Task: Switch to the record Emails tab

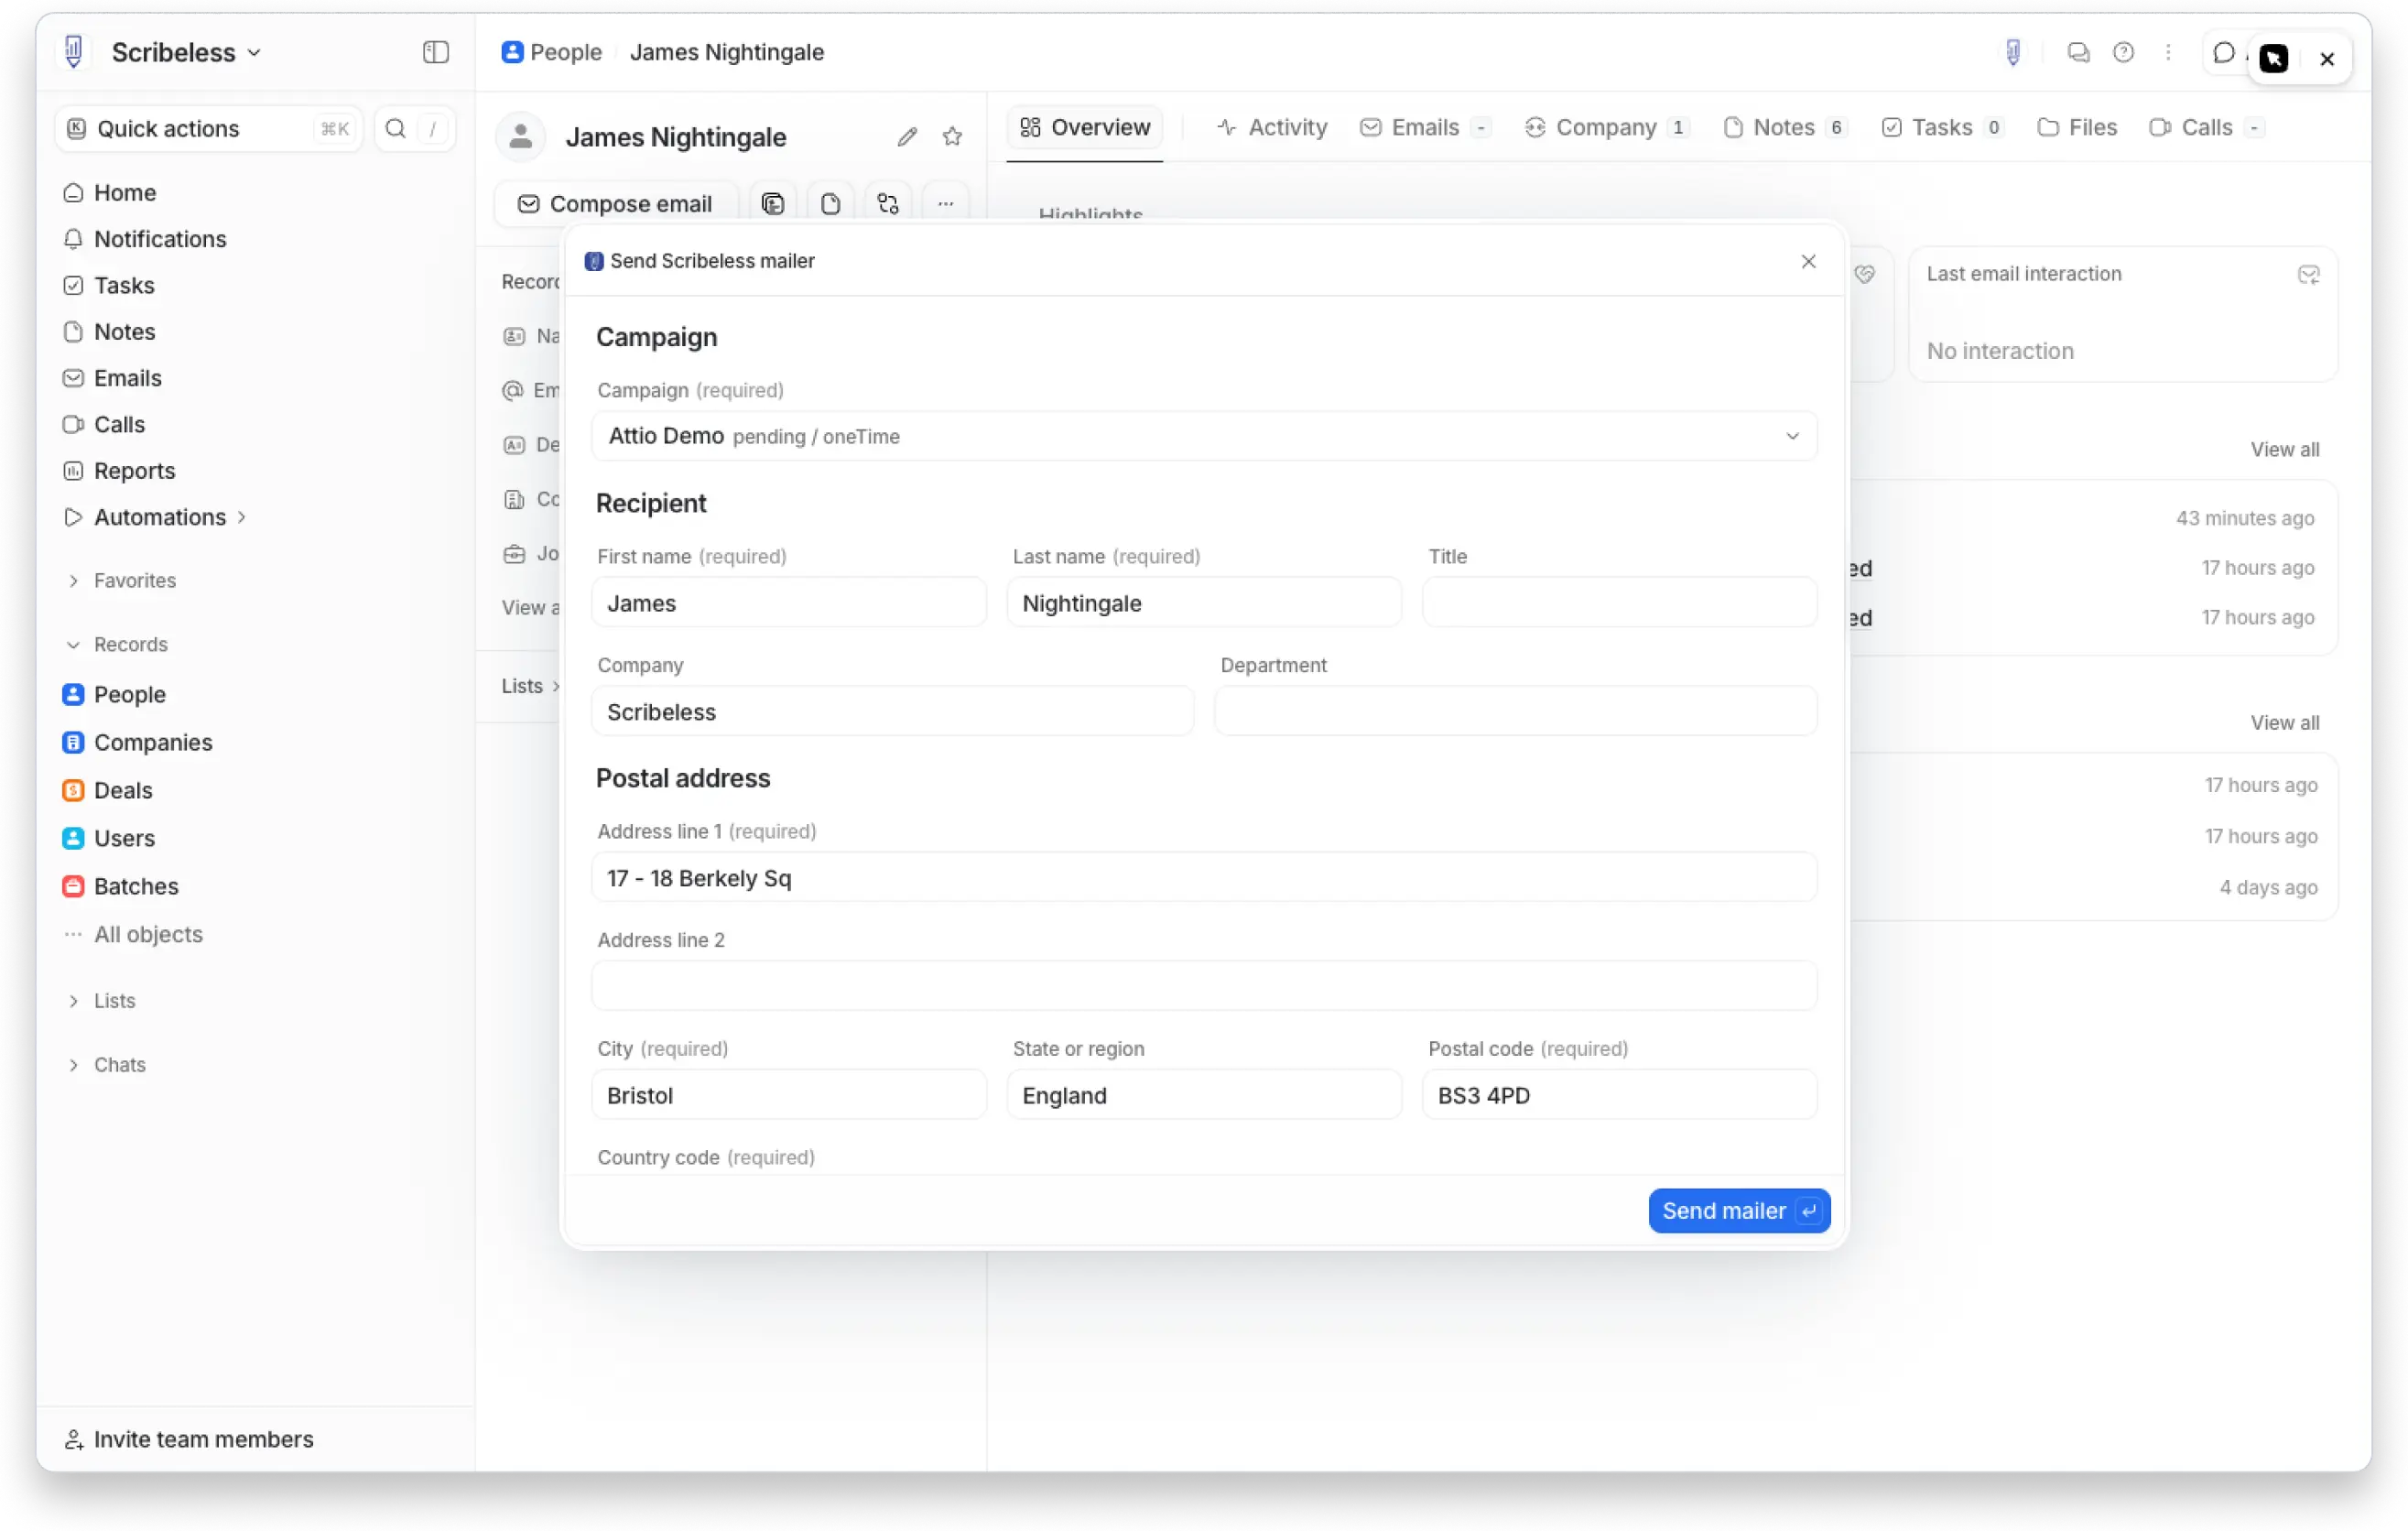Action: click(x=1425, y=127)
